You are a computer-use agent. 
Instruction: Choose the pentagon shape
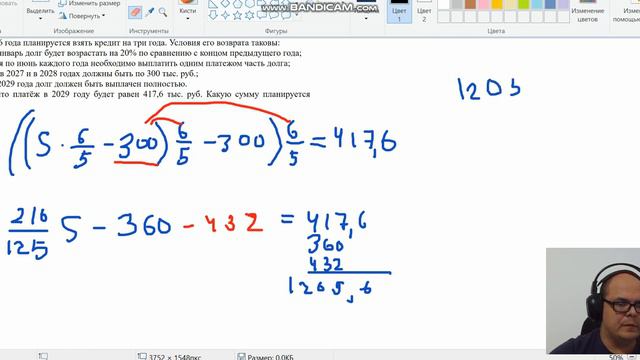click(238, 4)
